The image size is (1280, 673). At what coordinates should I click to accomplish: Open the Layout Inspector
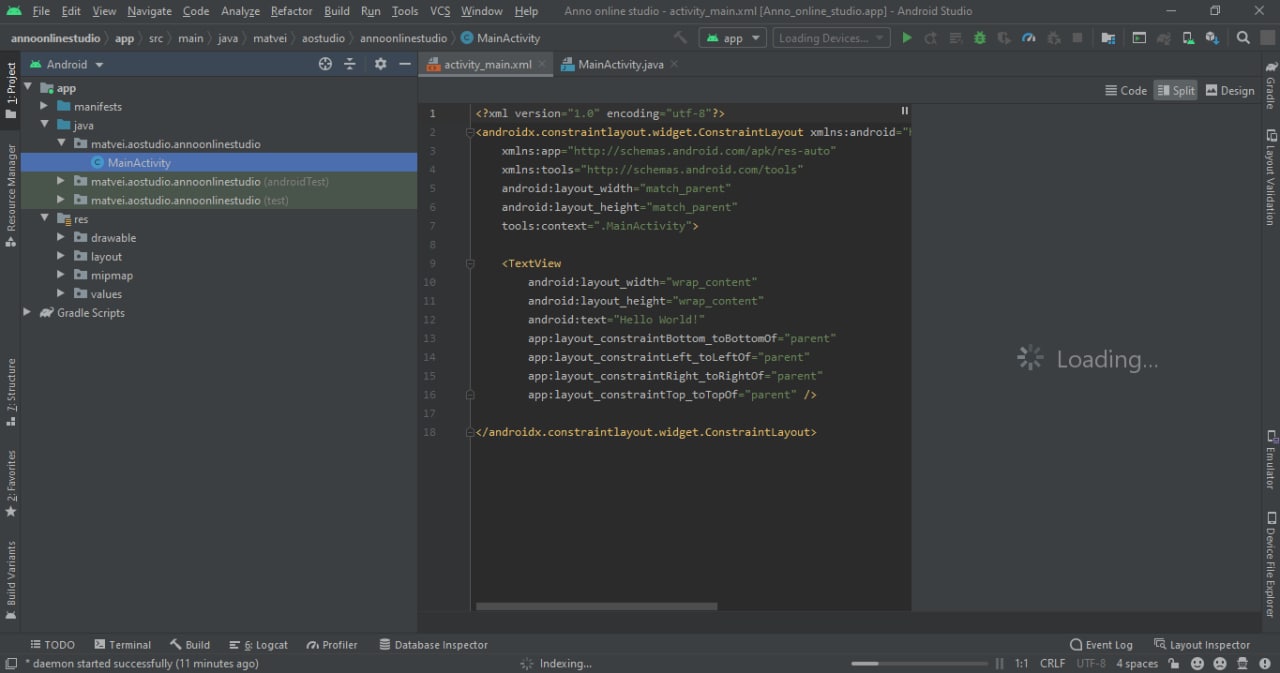tap(1202, 645)
